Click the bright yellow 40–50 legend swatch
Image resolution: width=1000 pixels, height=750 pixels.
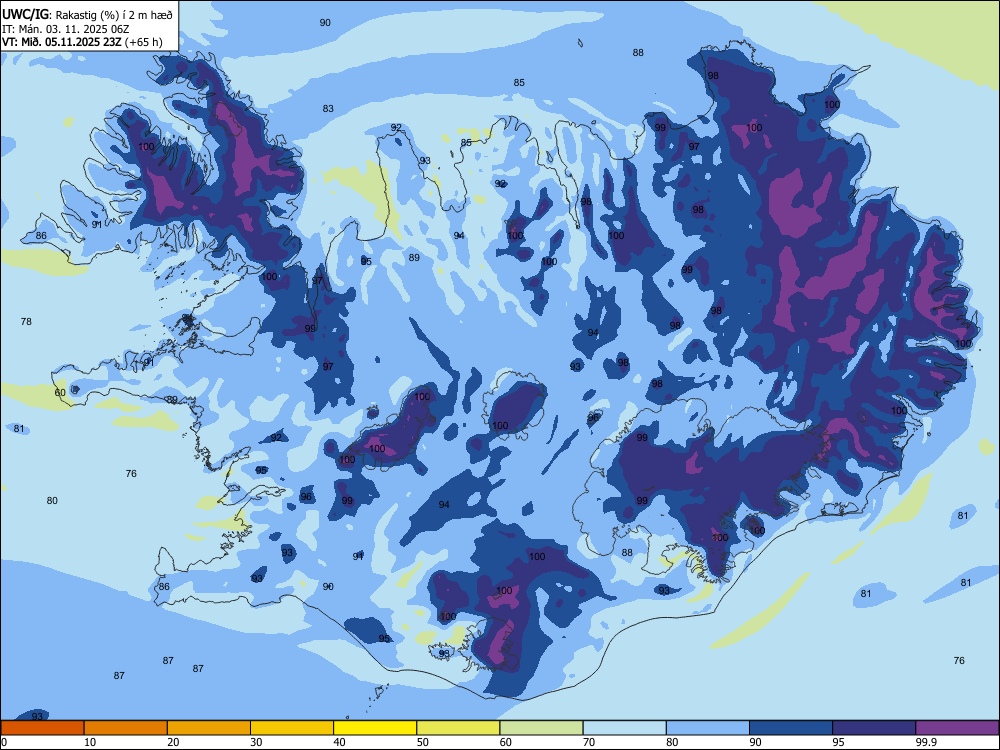[375, 728]
